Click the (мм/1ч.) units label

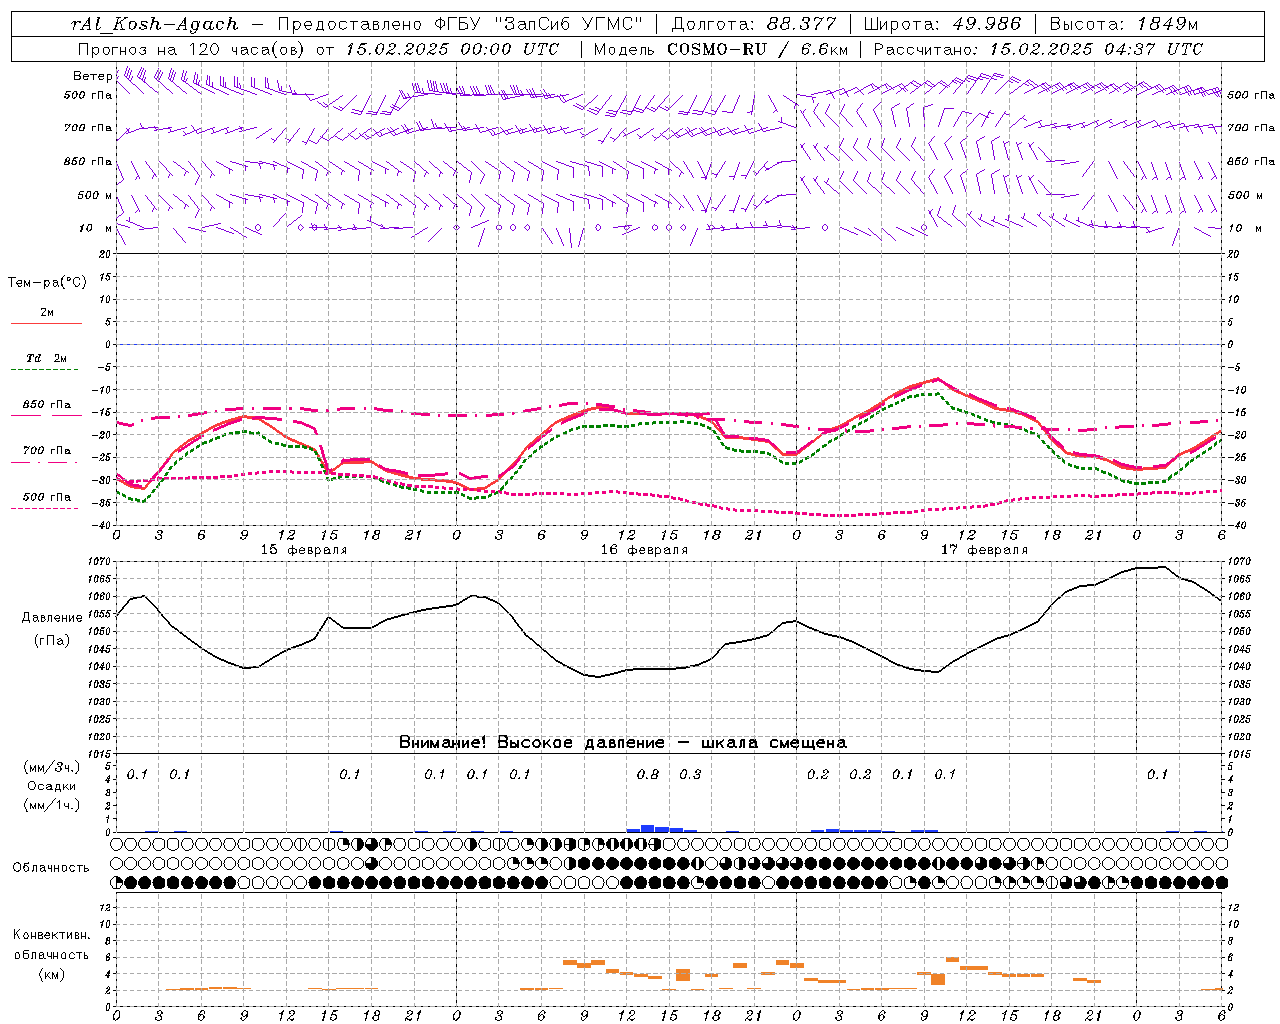[x=51, y=805]
